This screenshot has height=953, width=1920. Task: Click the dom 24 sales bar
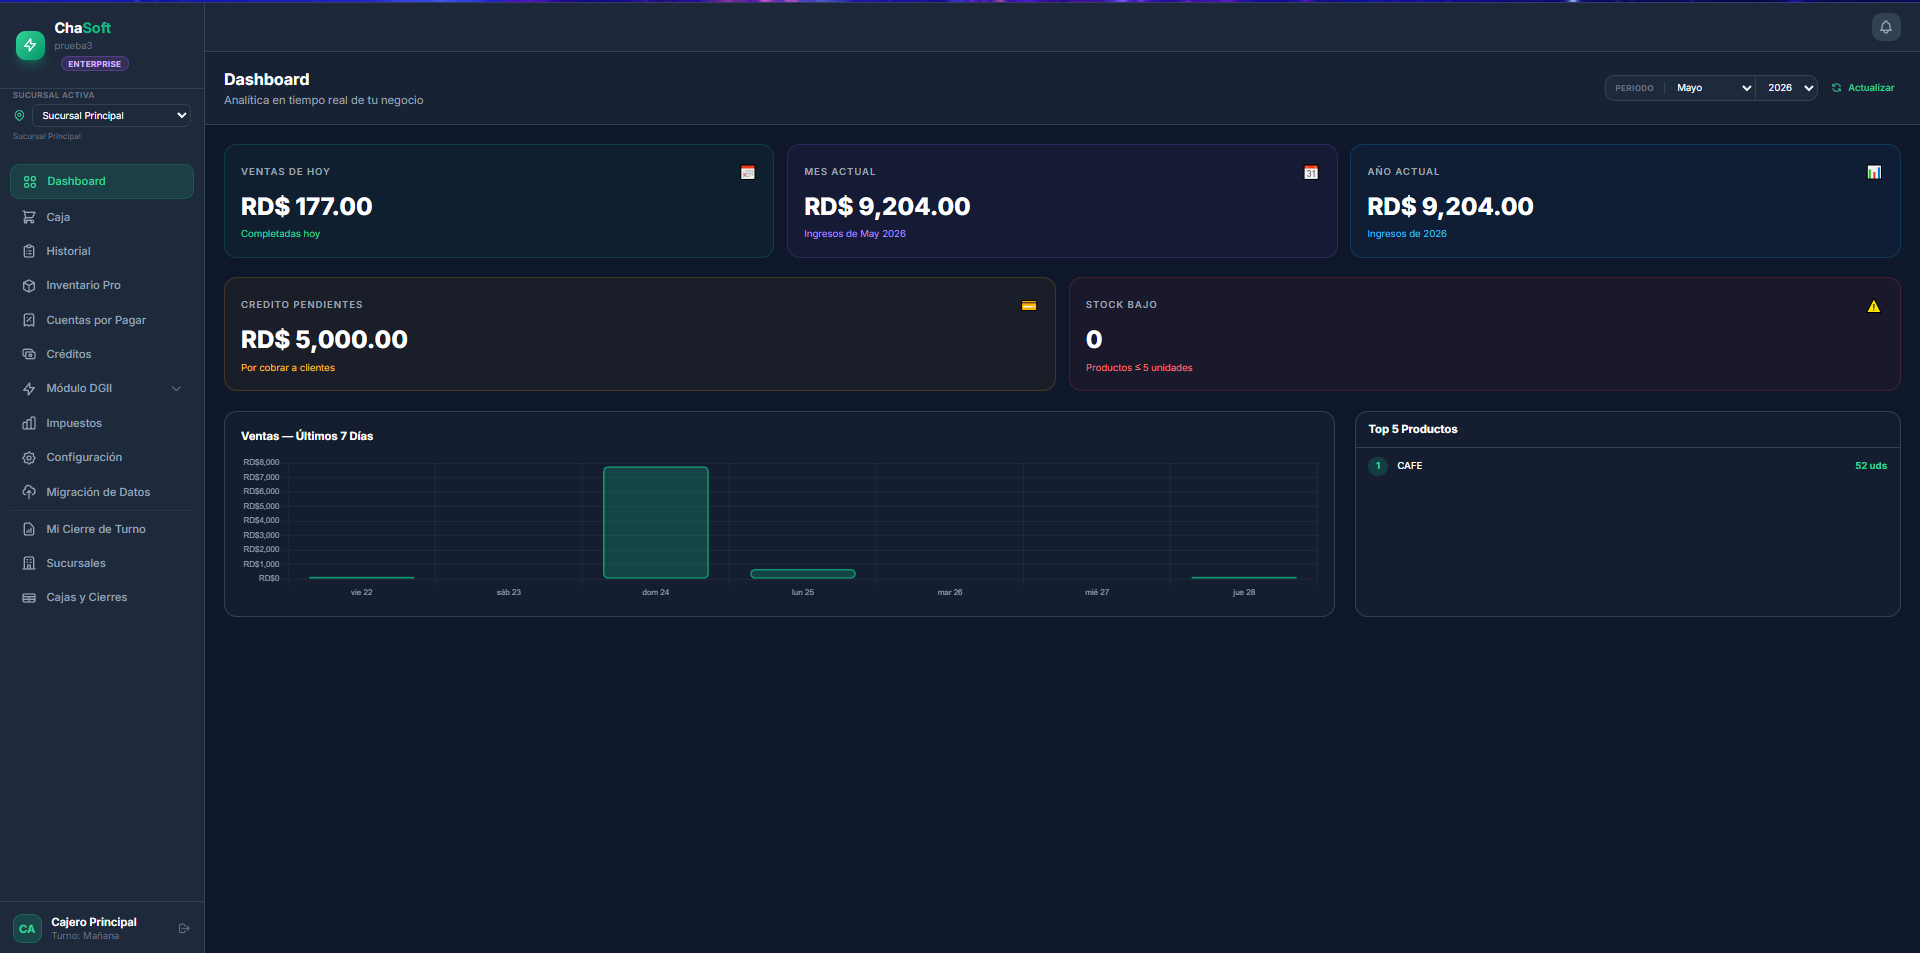pyautogui.click(x=656, y=522)
